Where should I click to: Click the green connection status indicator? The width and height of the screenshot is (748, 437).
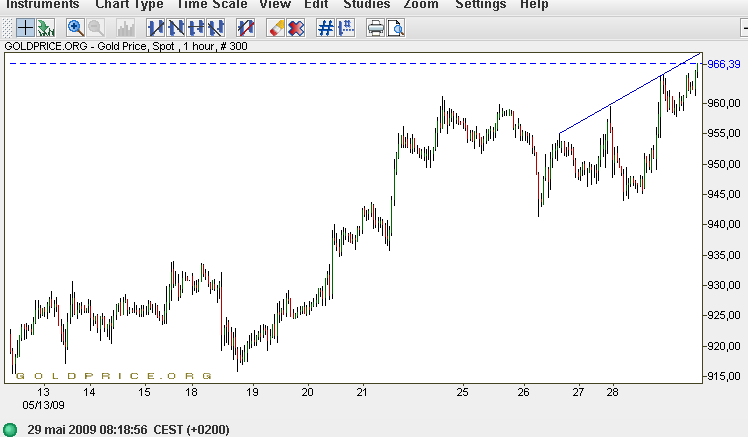pos(10,429)
